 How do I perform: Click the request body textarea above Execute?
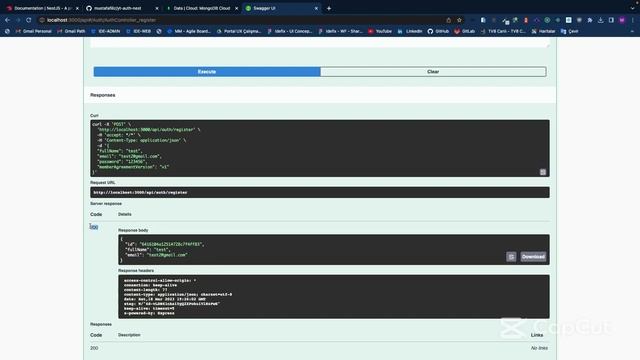point(320,42)
